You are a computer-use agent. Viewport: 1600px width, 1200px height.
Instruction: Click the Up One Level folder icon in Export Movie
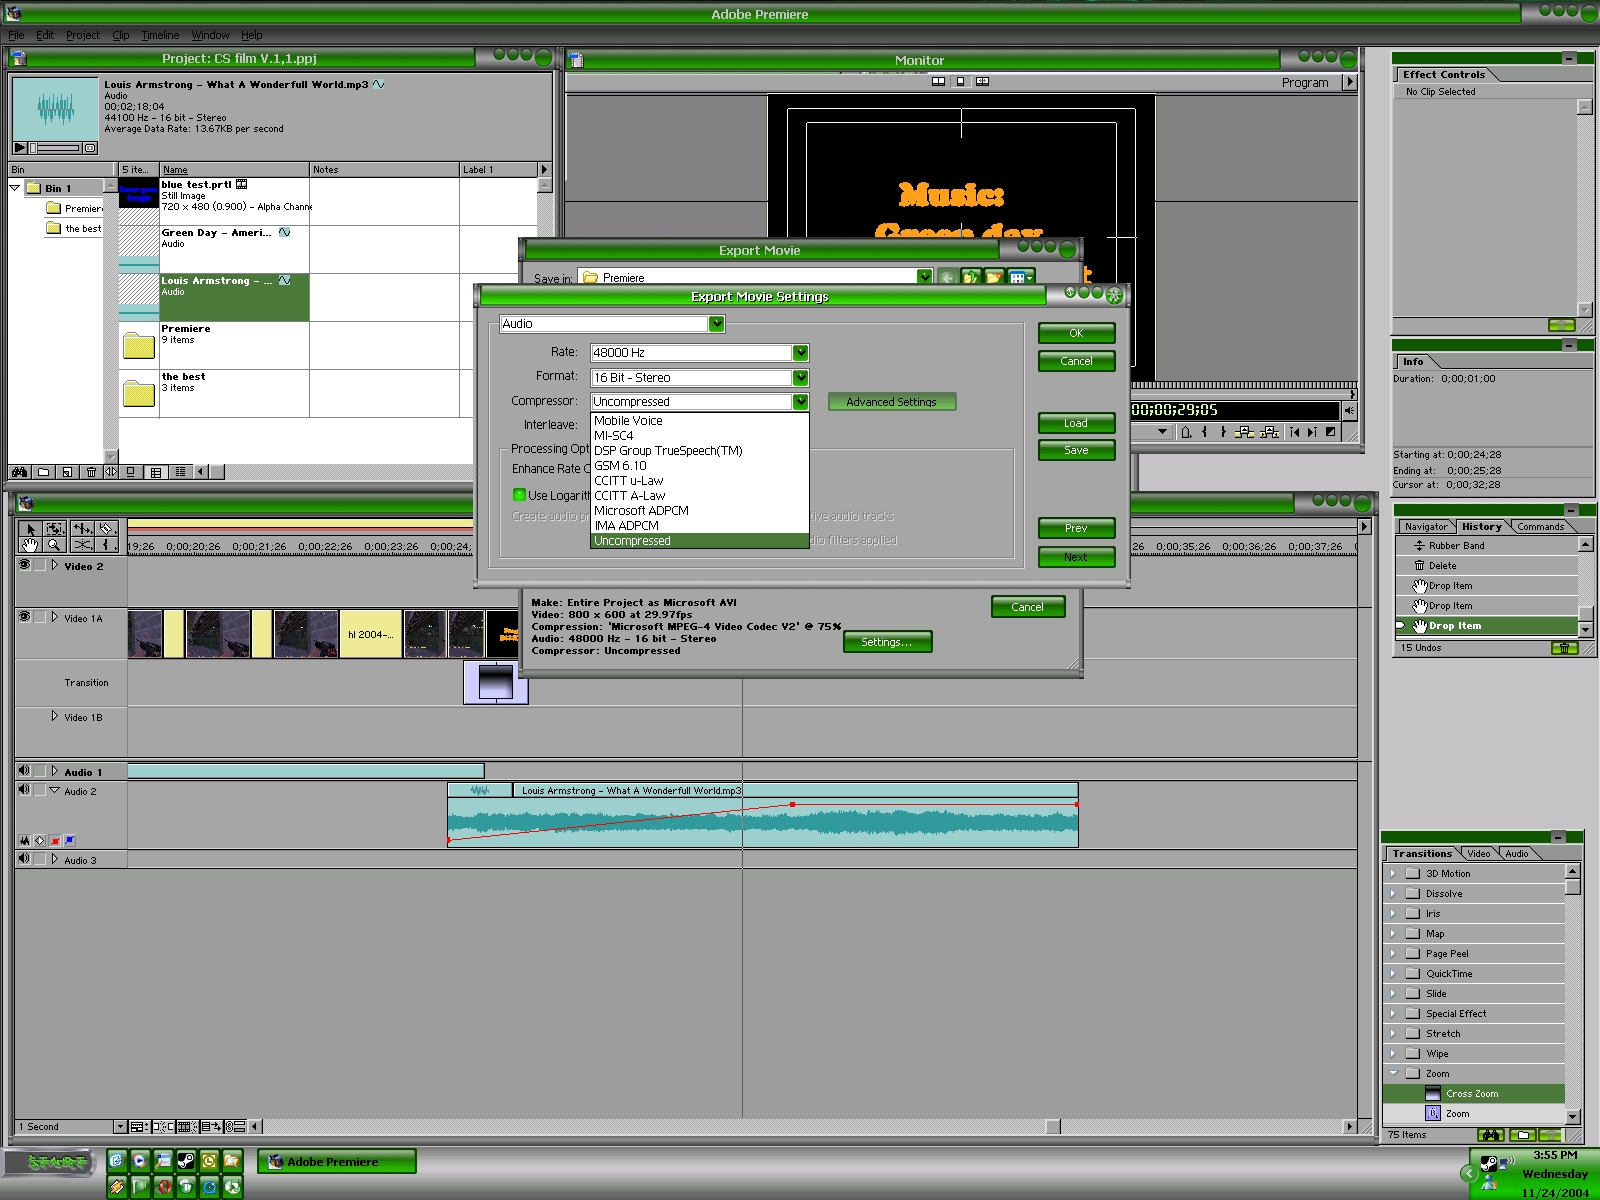click(970, 278)
